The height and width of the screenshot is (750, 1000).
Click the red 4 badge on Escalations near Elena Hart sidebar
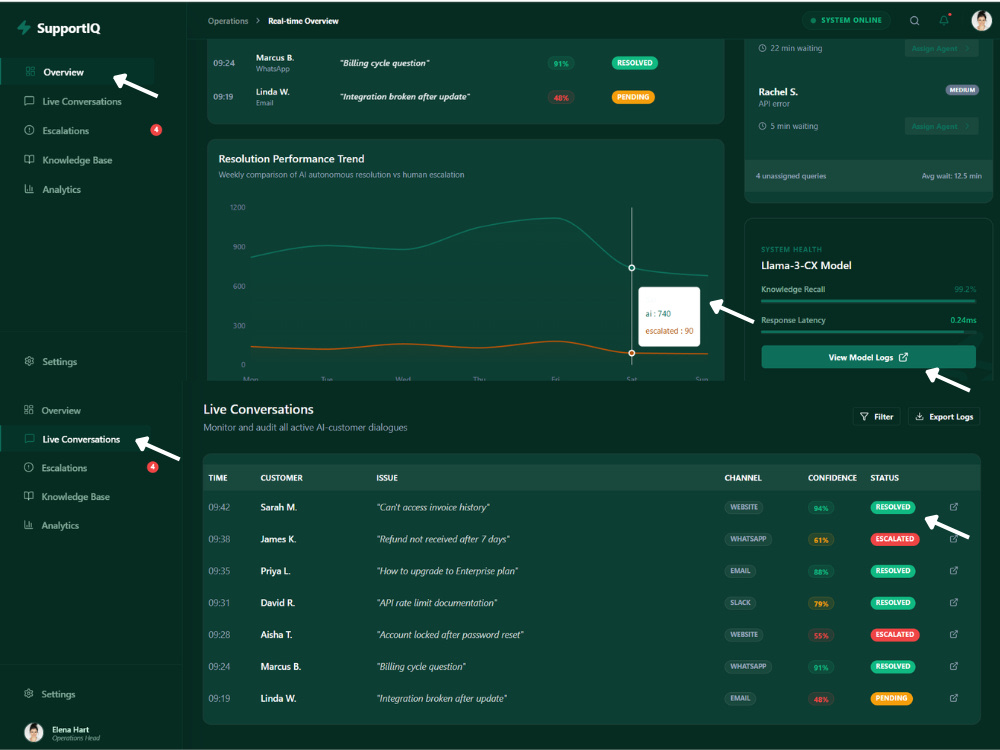(x=152, y=467)
